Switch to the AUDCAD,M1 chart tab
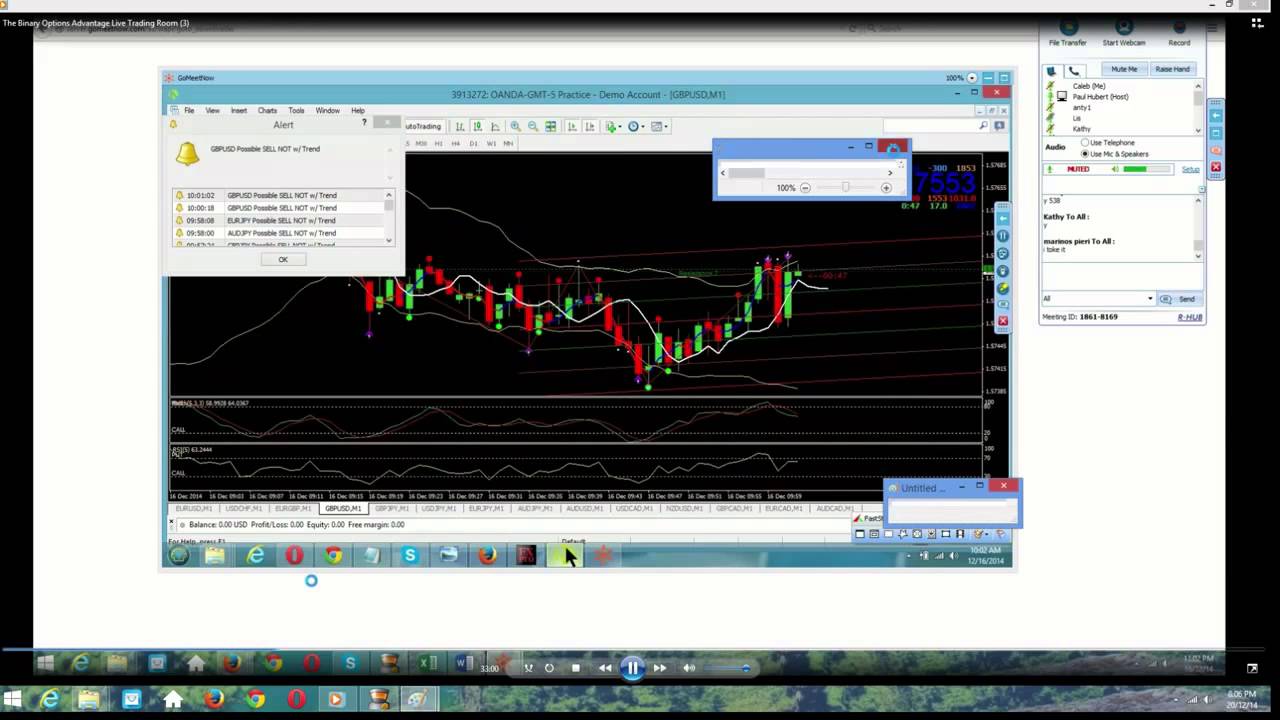This screenshot has width=1280, height=720. (834, 508)
